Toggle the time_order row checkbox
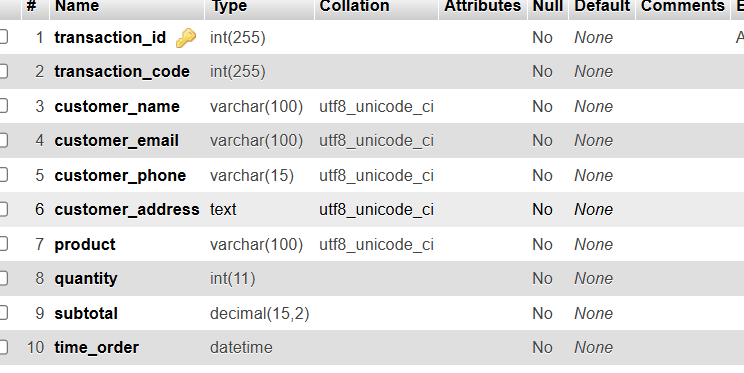The image size is (744, 373). pos(3,347)
